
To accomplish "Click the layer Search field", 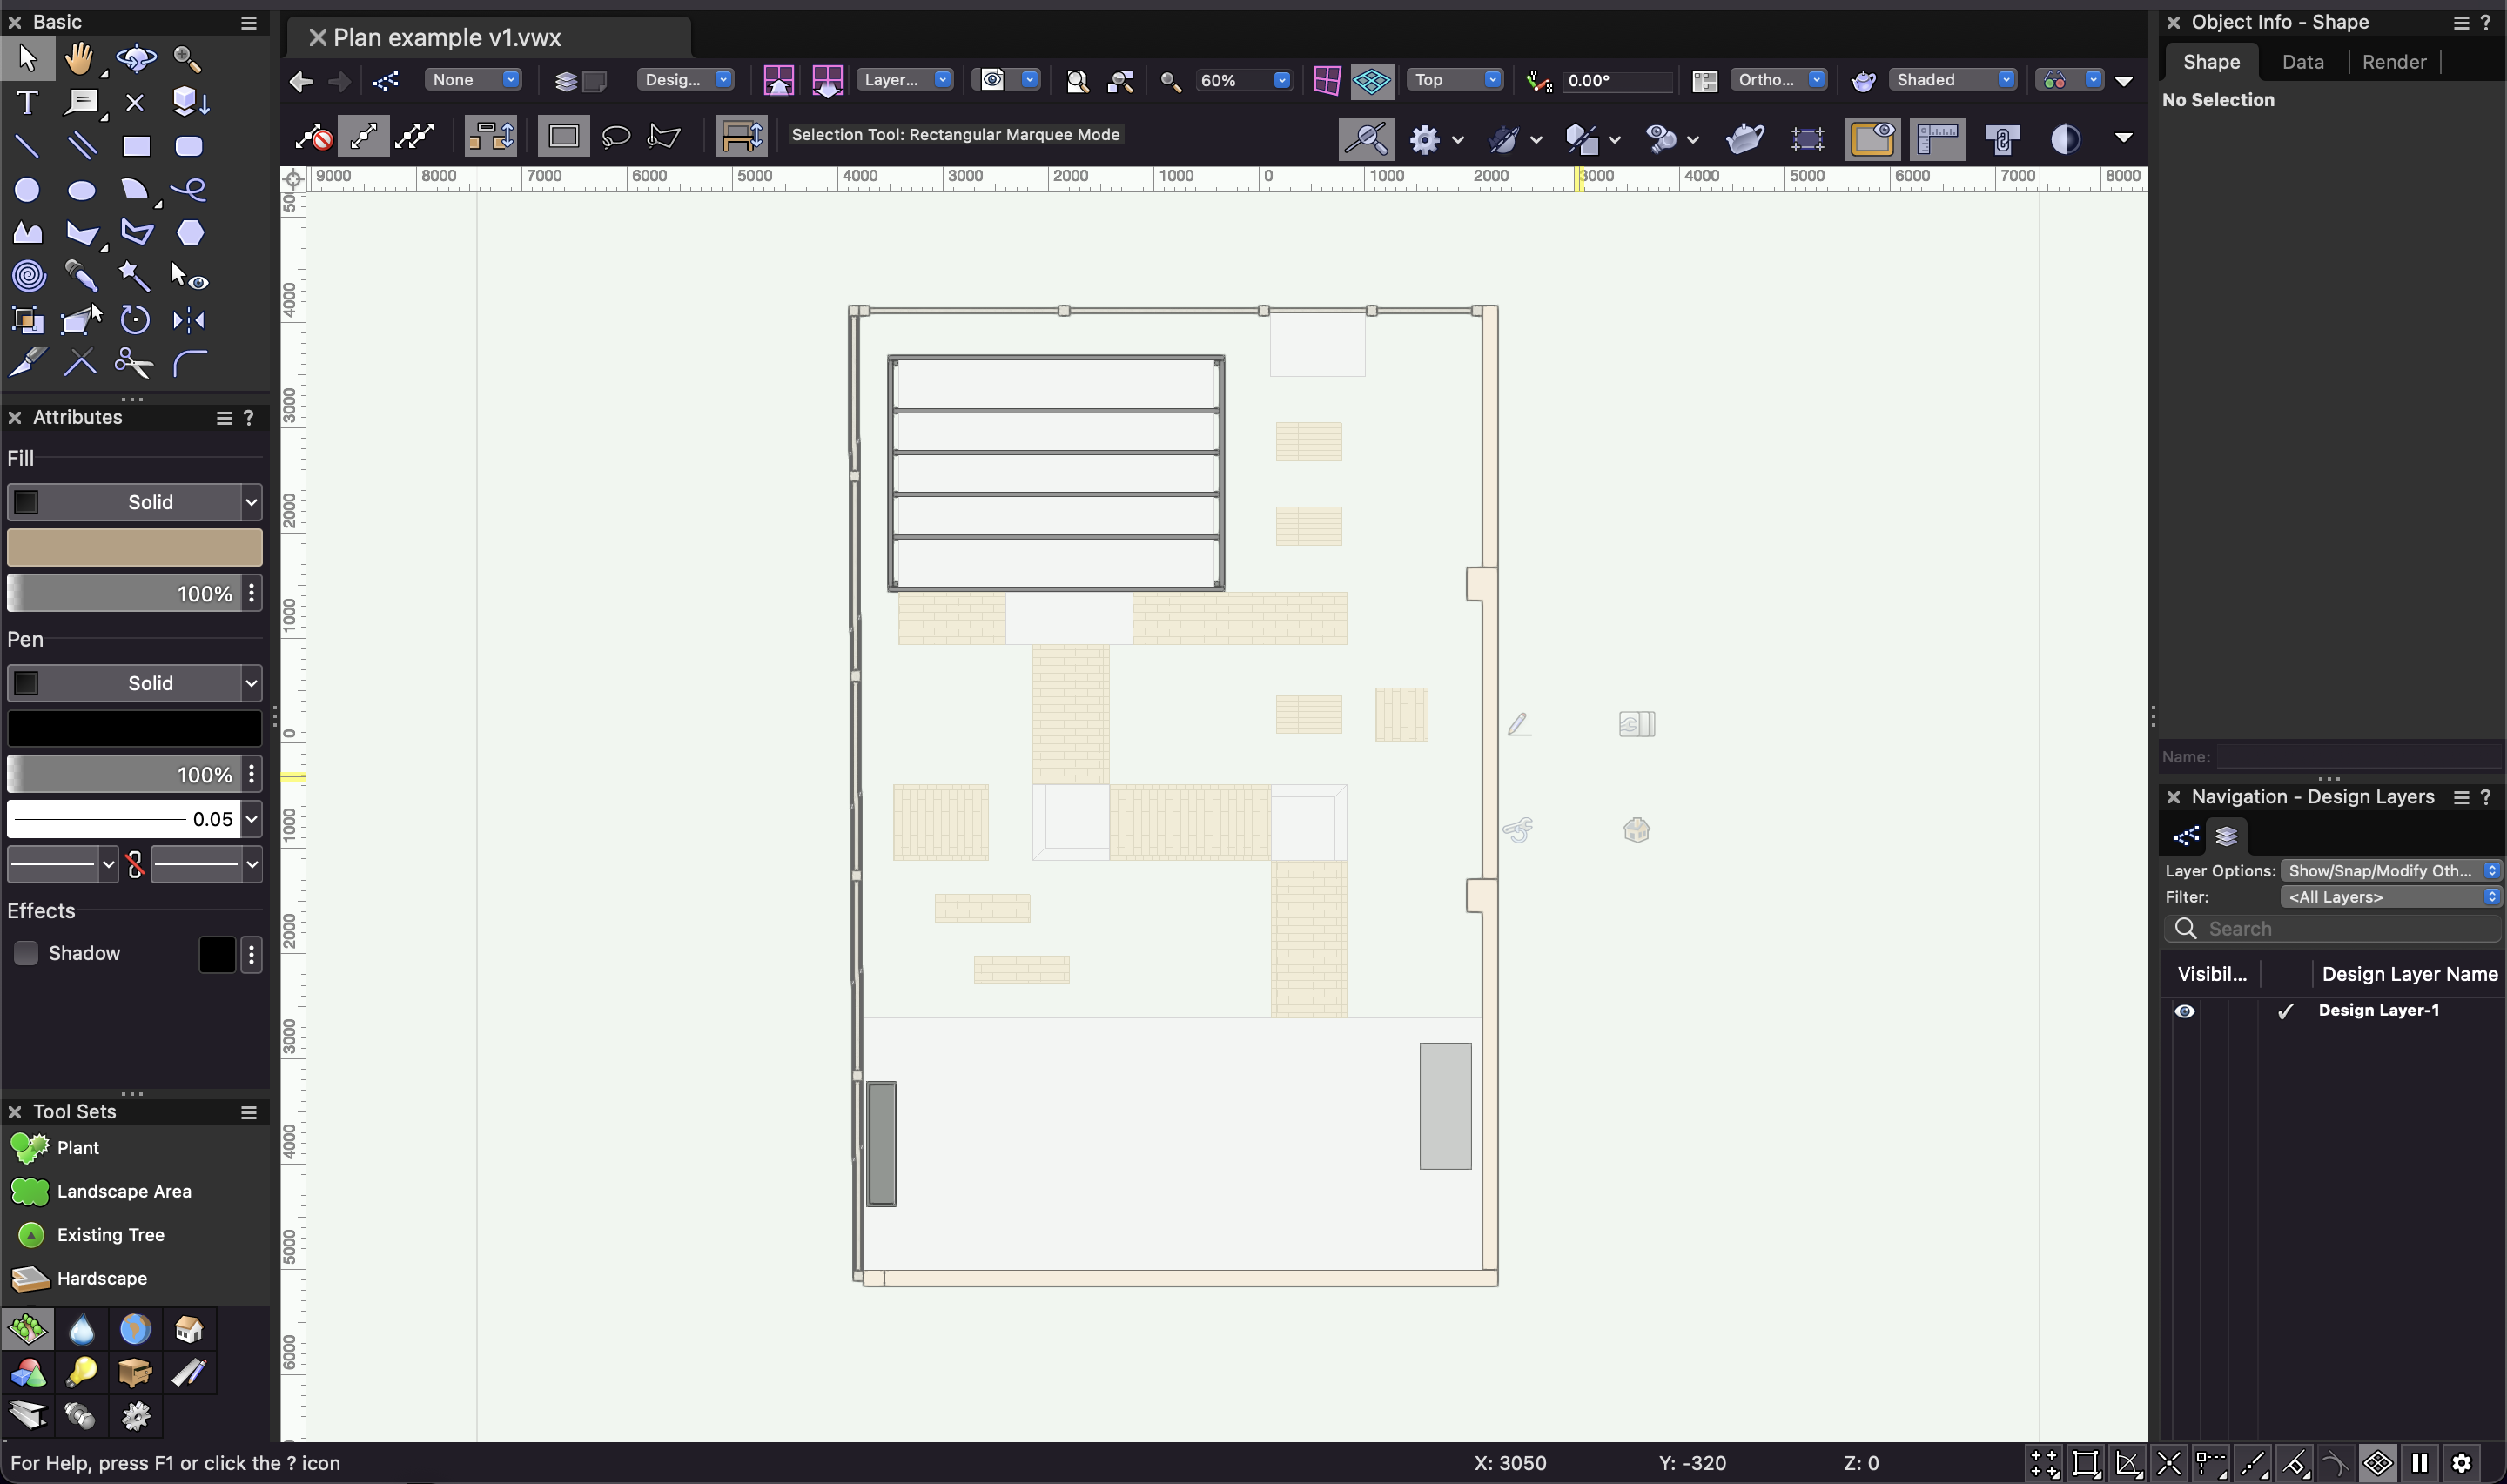I will (2332, 928).
